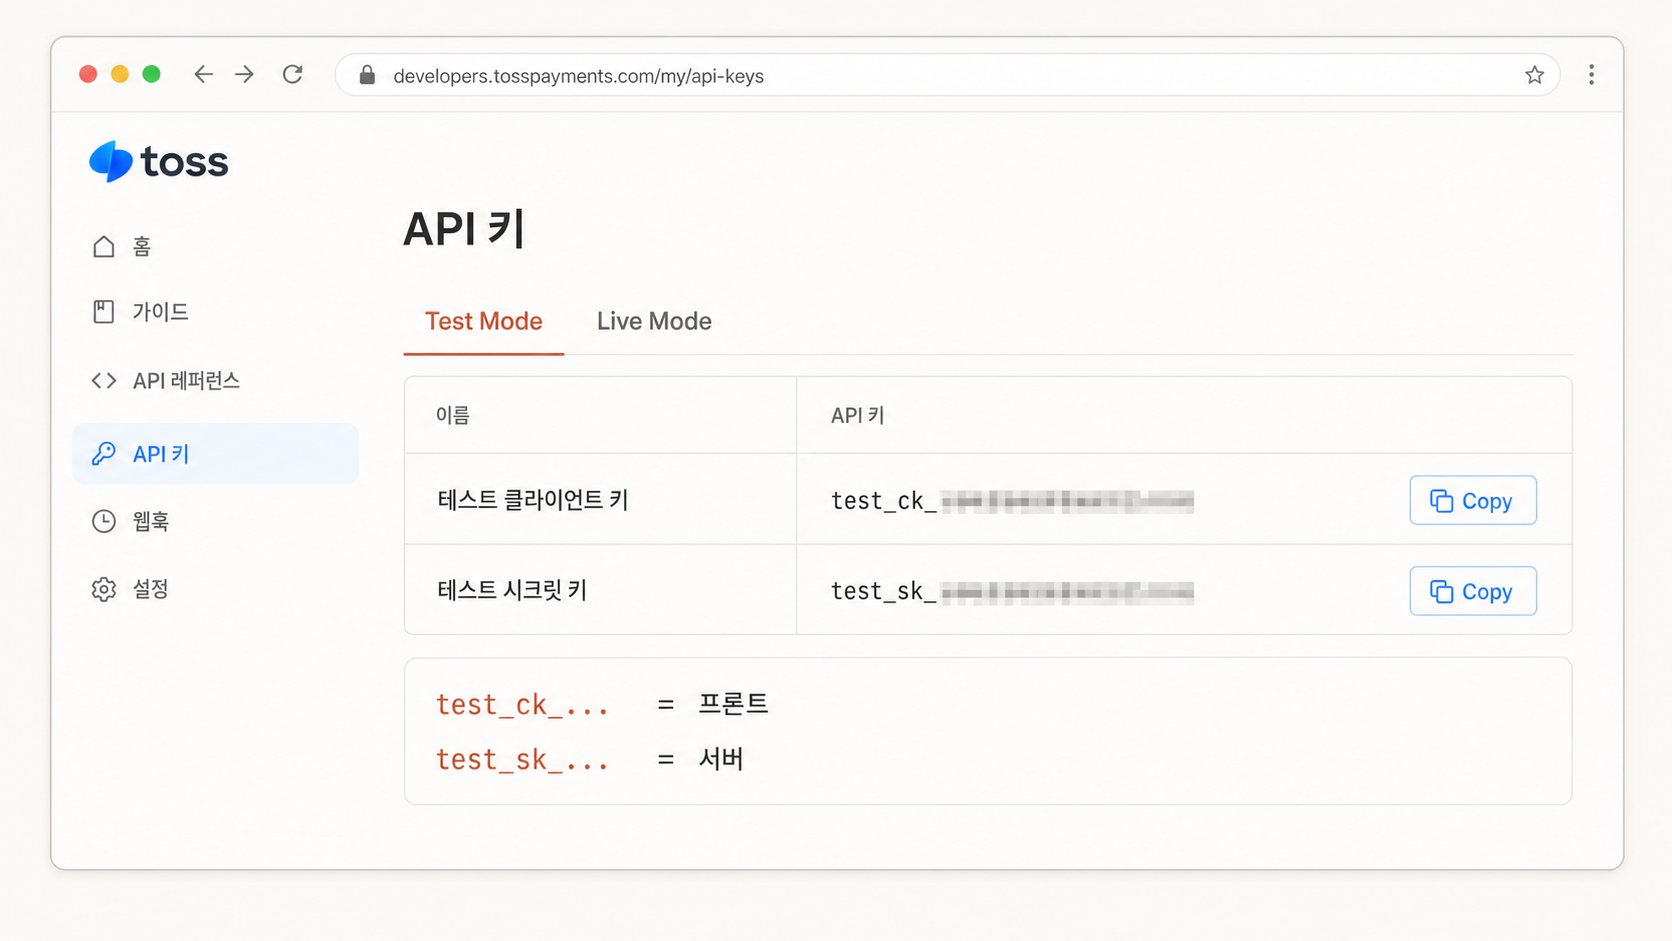Screen dimensions: 1672x941
Task: Click the lock icon in address bar
Action: [367, 75]
